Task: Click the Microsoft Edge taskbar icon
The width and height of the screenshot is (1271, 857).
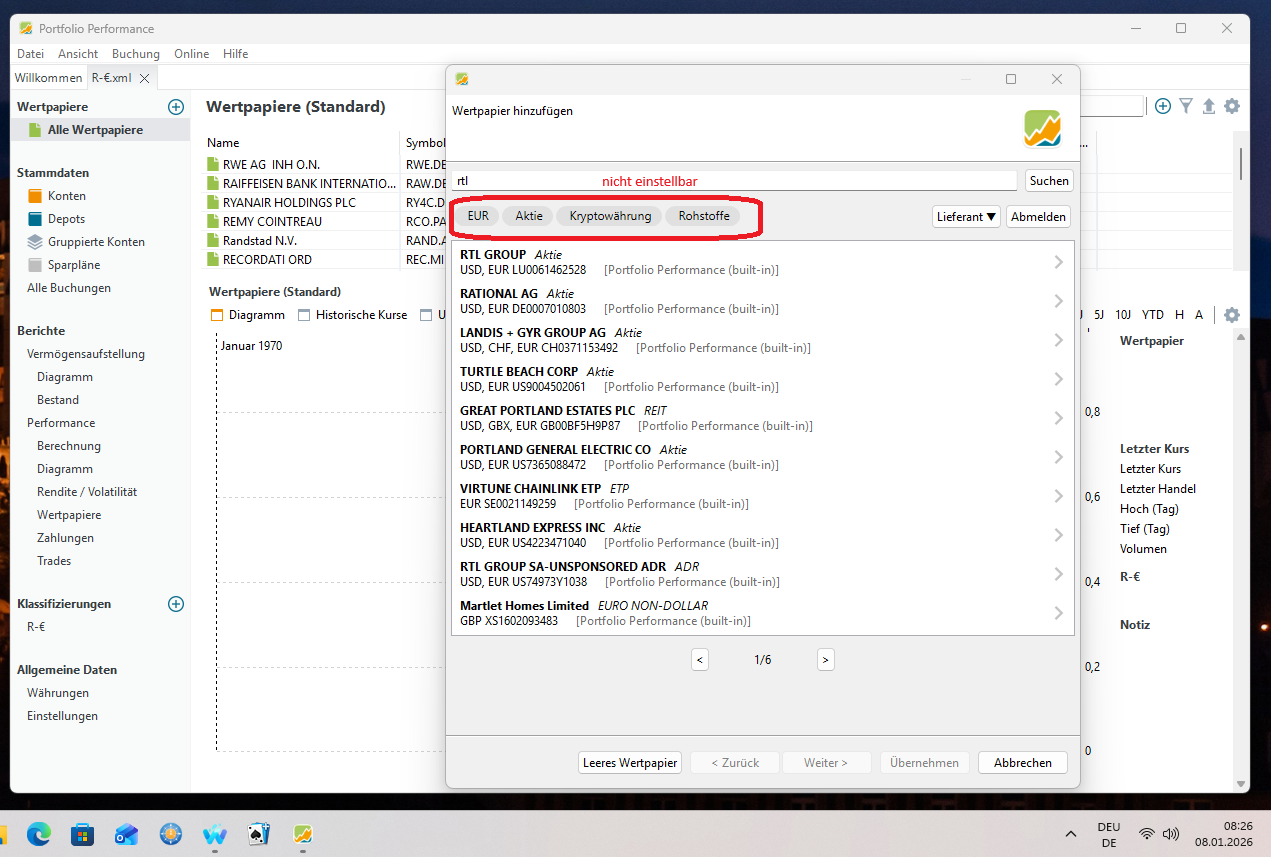Action: tap(38, 833)
